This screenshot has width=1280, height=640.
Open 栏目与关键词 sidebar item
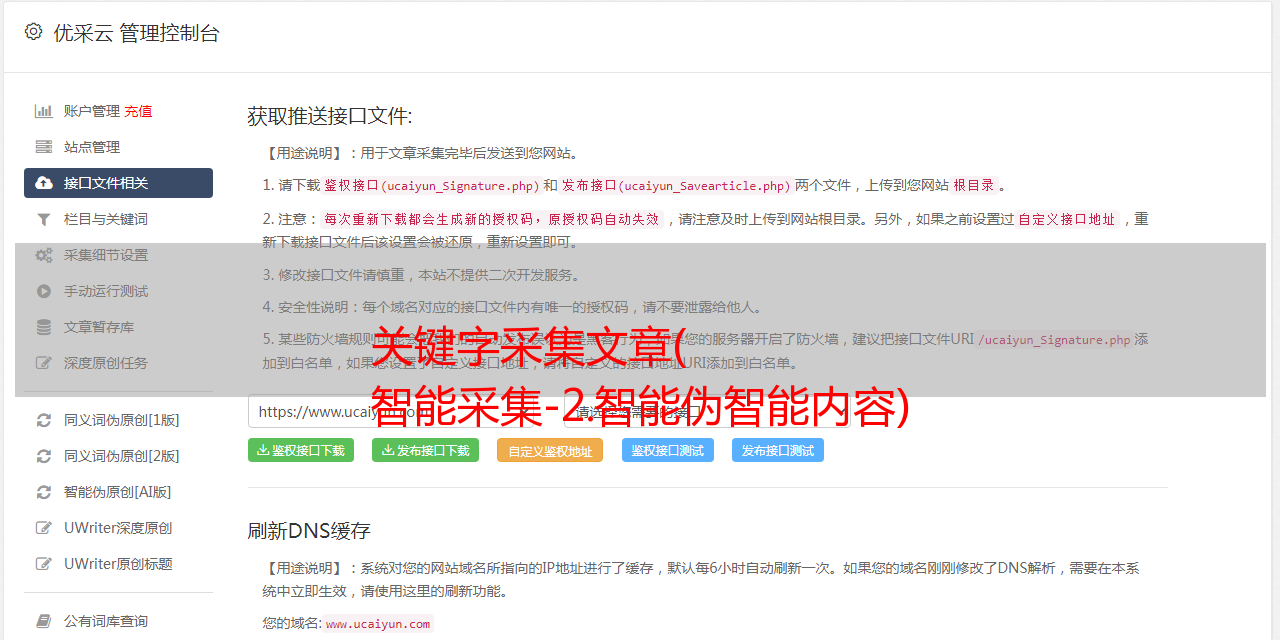[x=118, y=219]
